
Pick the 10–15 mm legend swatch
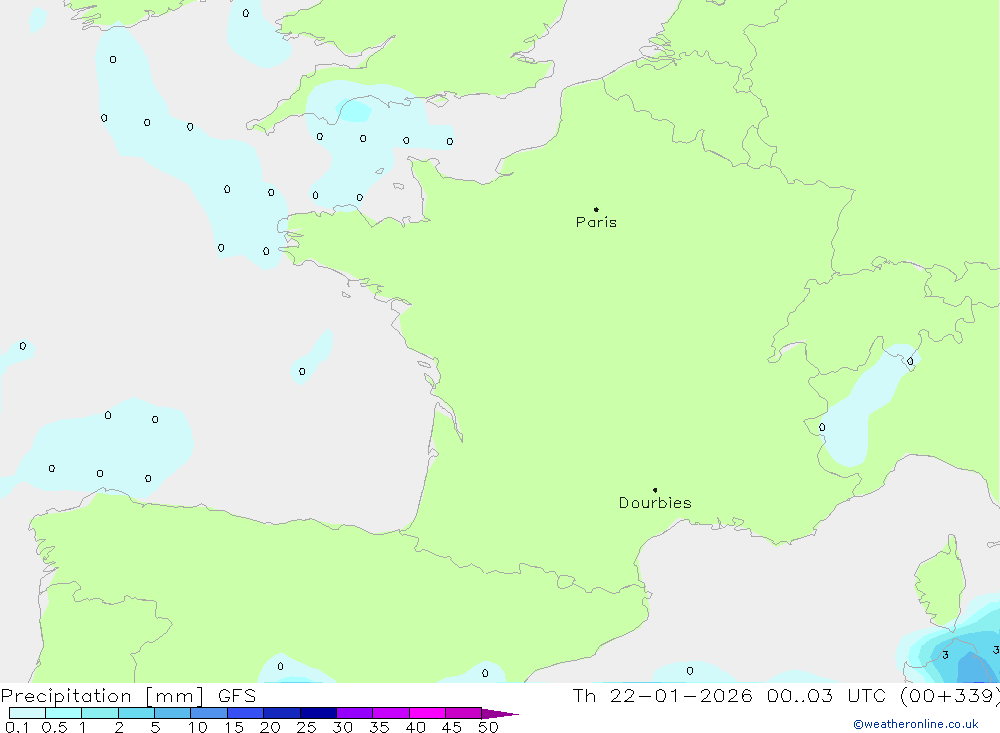point(209,713)
